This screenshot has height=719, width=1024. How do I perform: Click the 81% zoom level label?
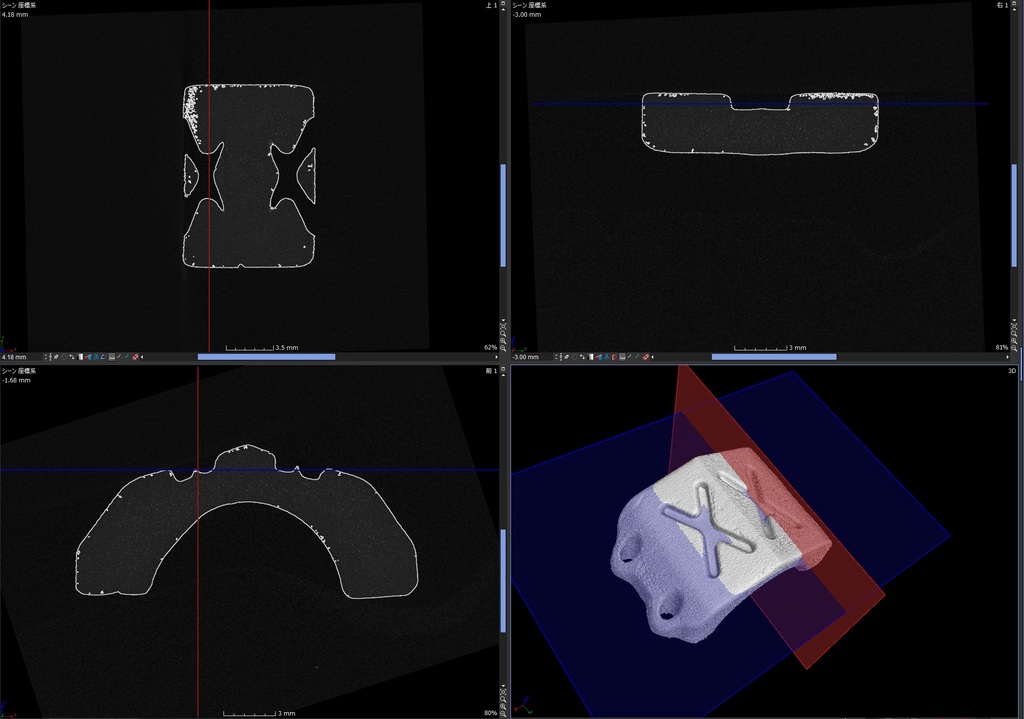1001,348
